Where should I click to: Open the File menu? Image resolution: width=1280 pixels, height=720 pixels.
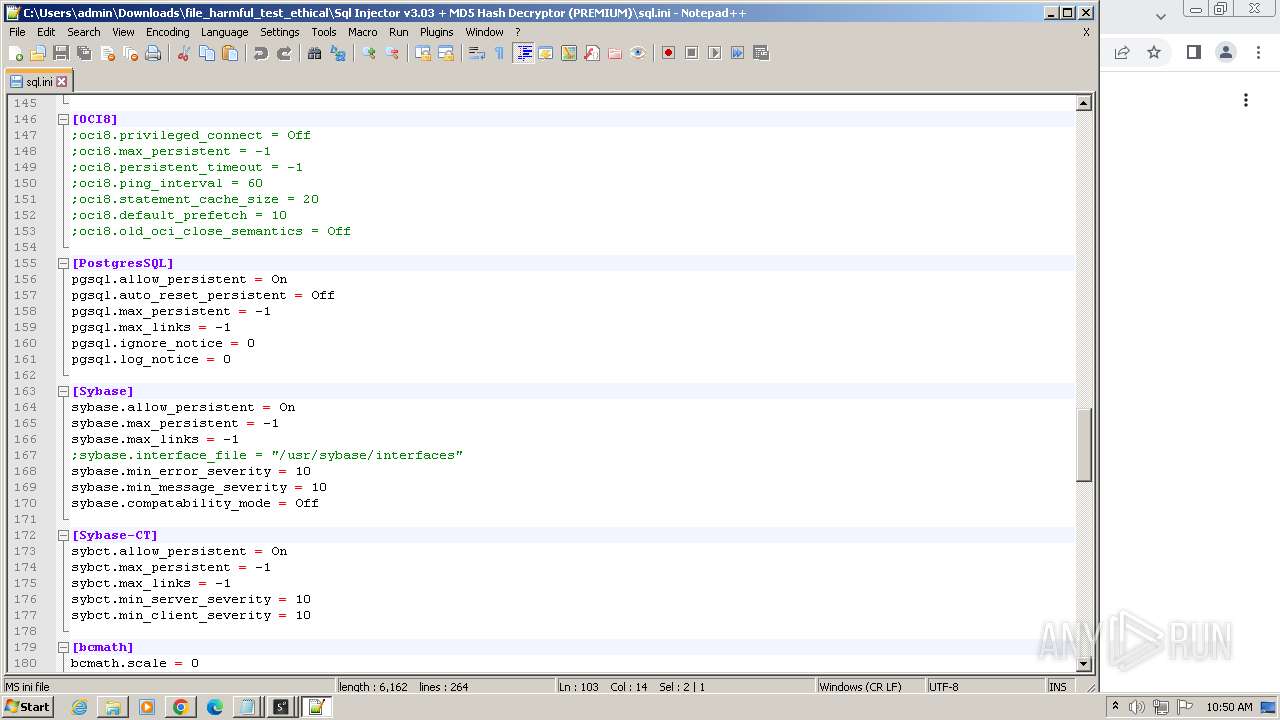click(x=17, y=32)
